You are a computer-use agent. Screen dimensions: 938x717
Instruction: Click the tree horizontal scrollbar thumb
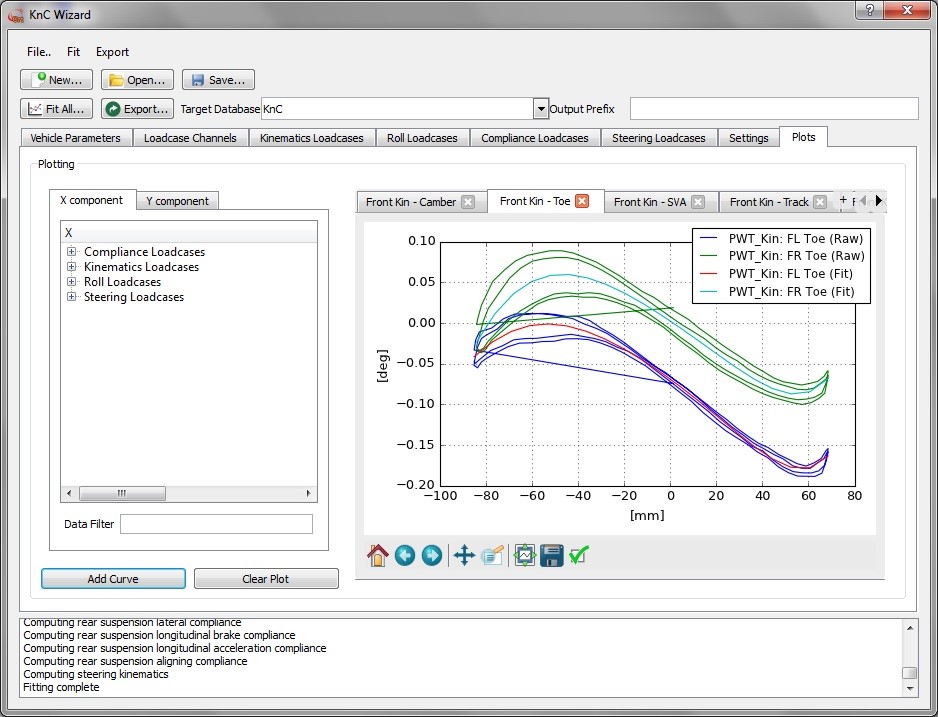pos(121,494)
